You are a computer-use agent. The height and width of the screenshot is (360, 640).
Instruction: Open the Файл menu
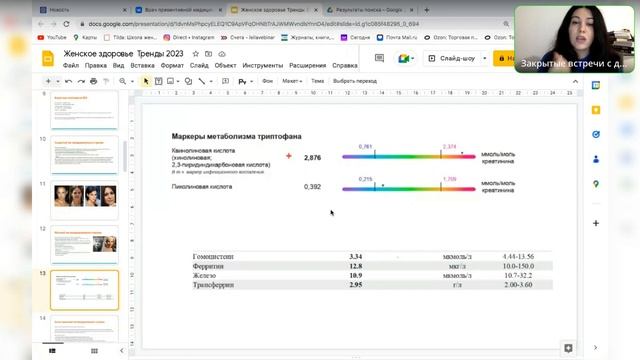tap(71, 65)
